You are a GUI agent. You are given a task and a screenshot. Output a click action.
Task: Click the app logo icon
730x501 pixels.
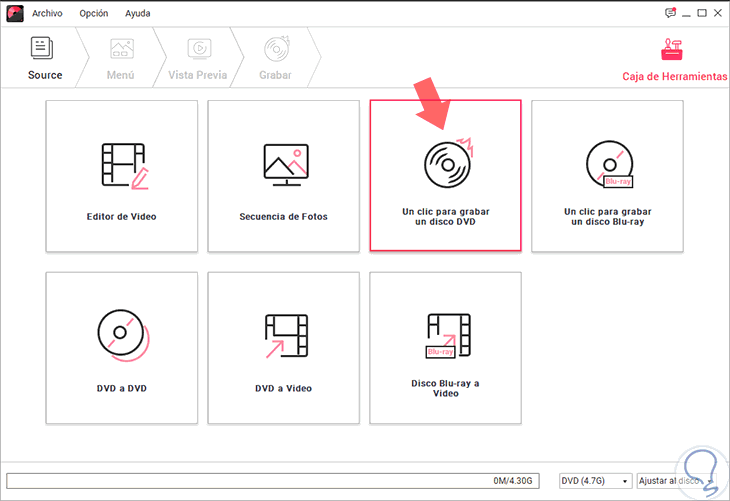tap(15, 14)
